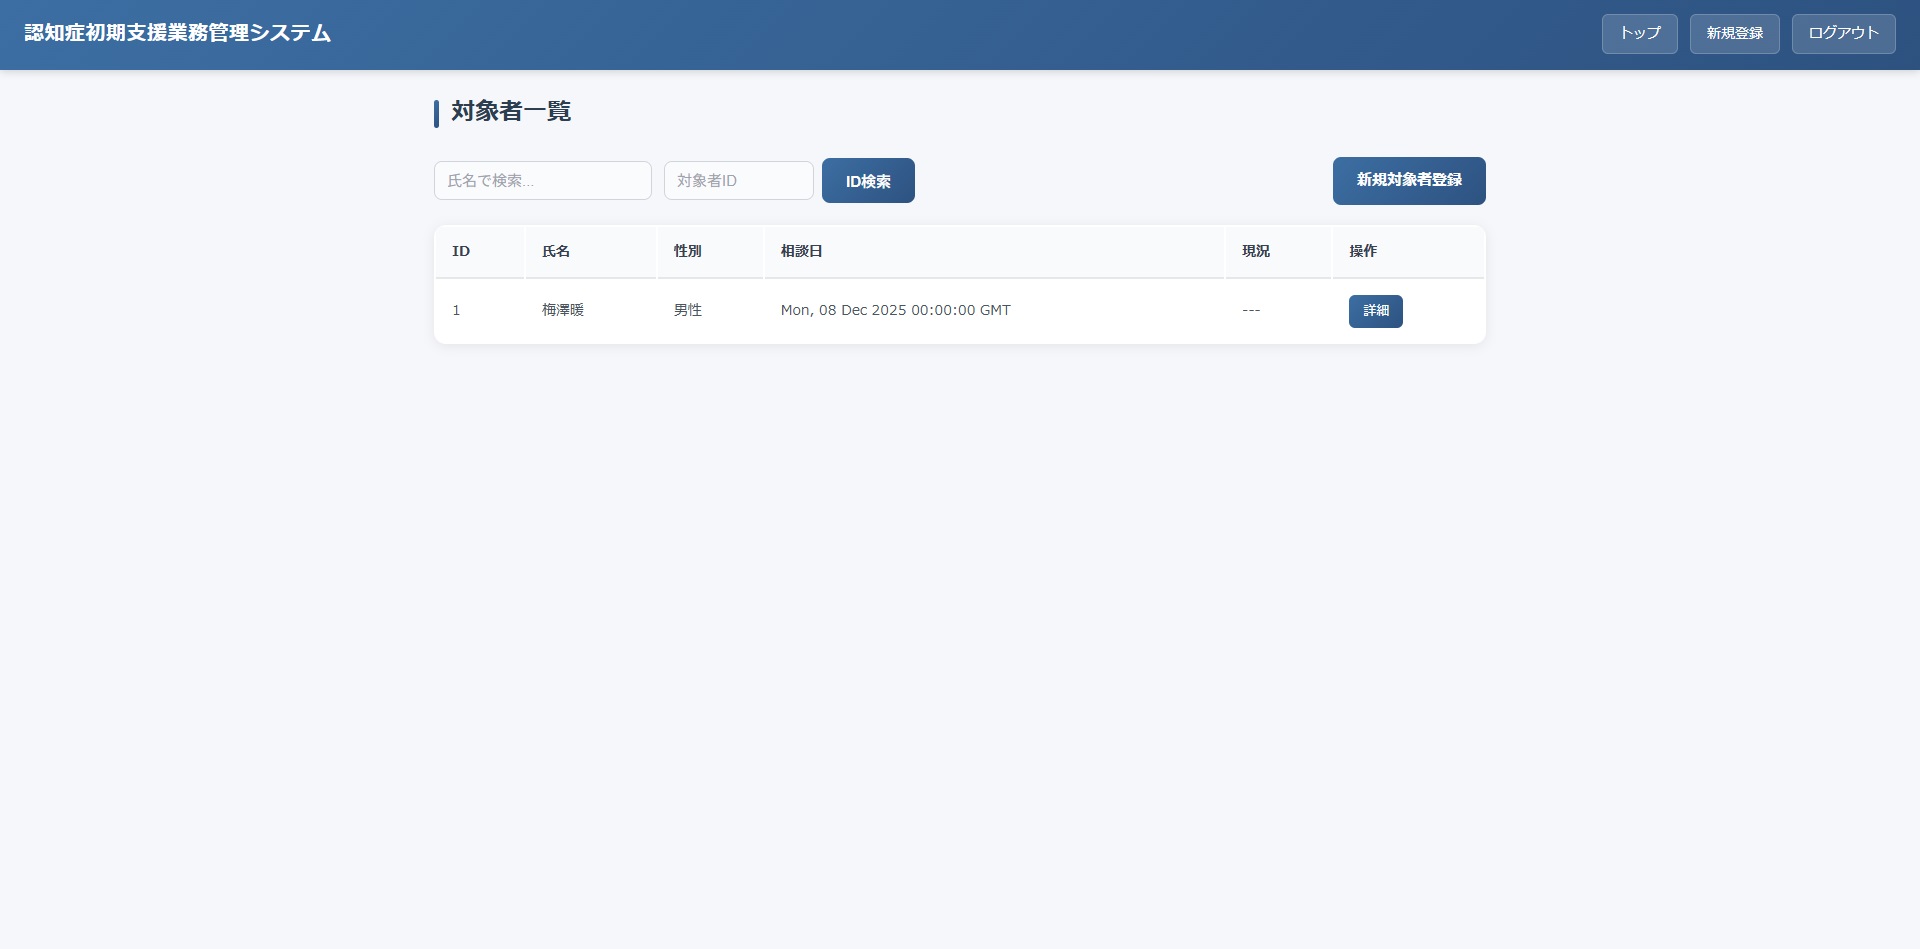View 詳細 for 梅澤暖
Viewport: 1920px width, 949px height.
point(1375,311)
